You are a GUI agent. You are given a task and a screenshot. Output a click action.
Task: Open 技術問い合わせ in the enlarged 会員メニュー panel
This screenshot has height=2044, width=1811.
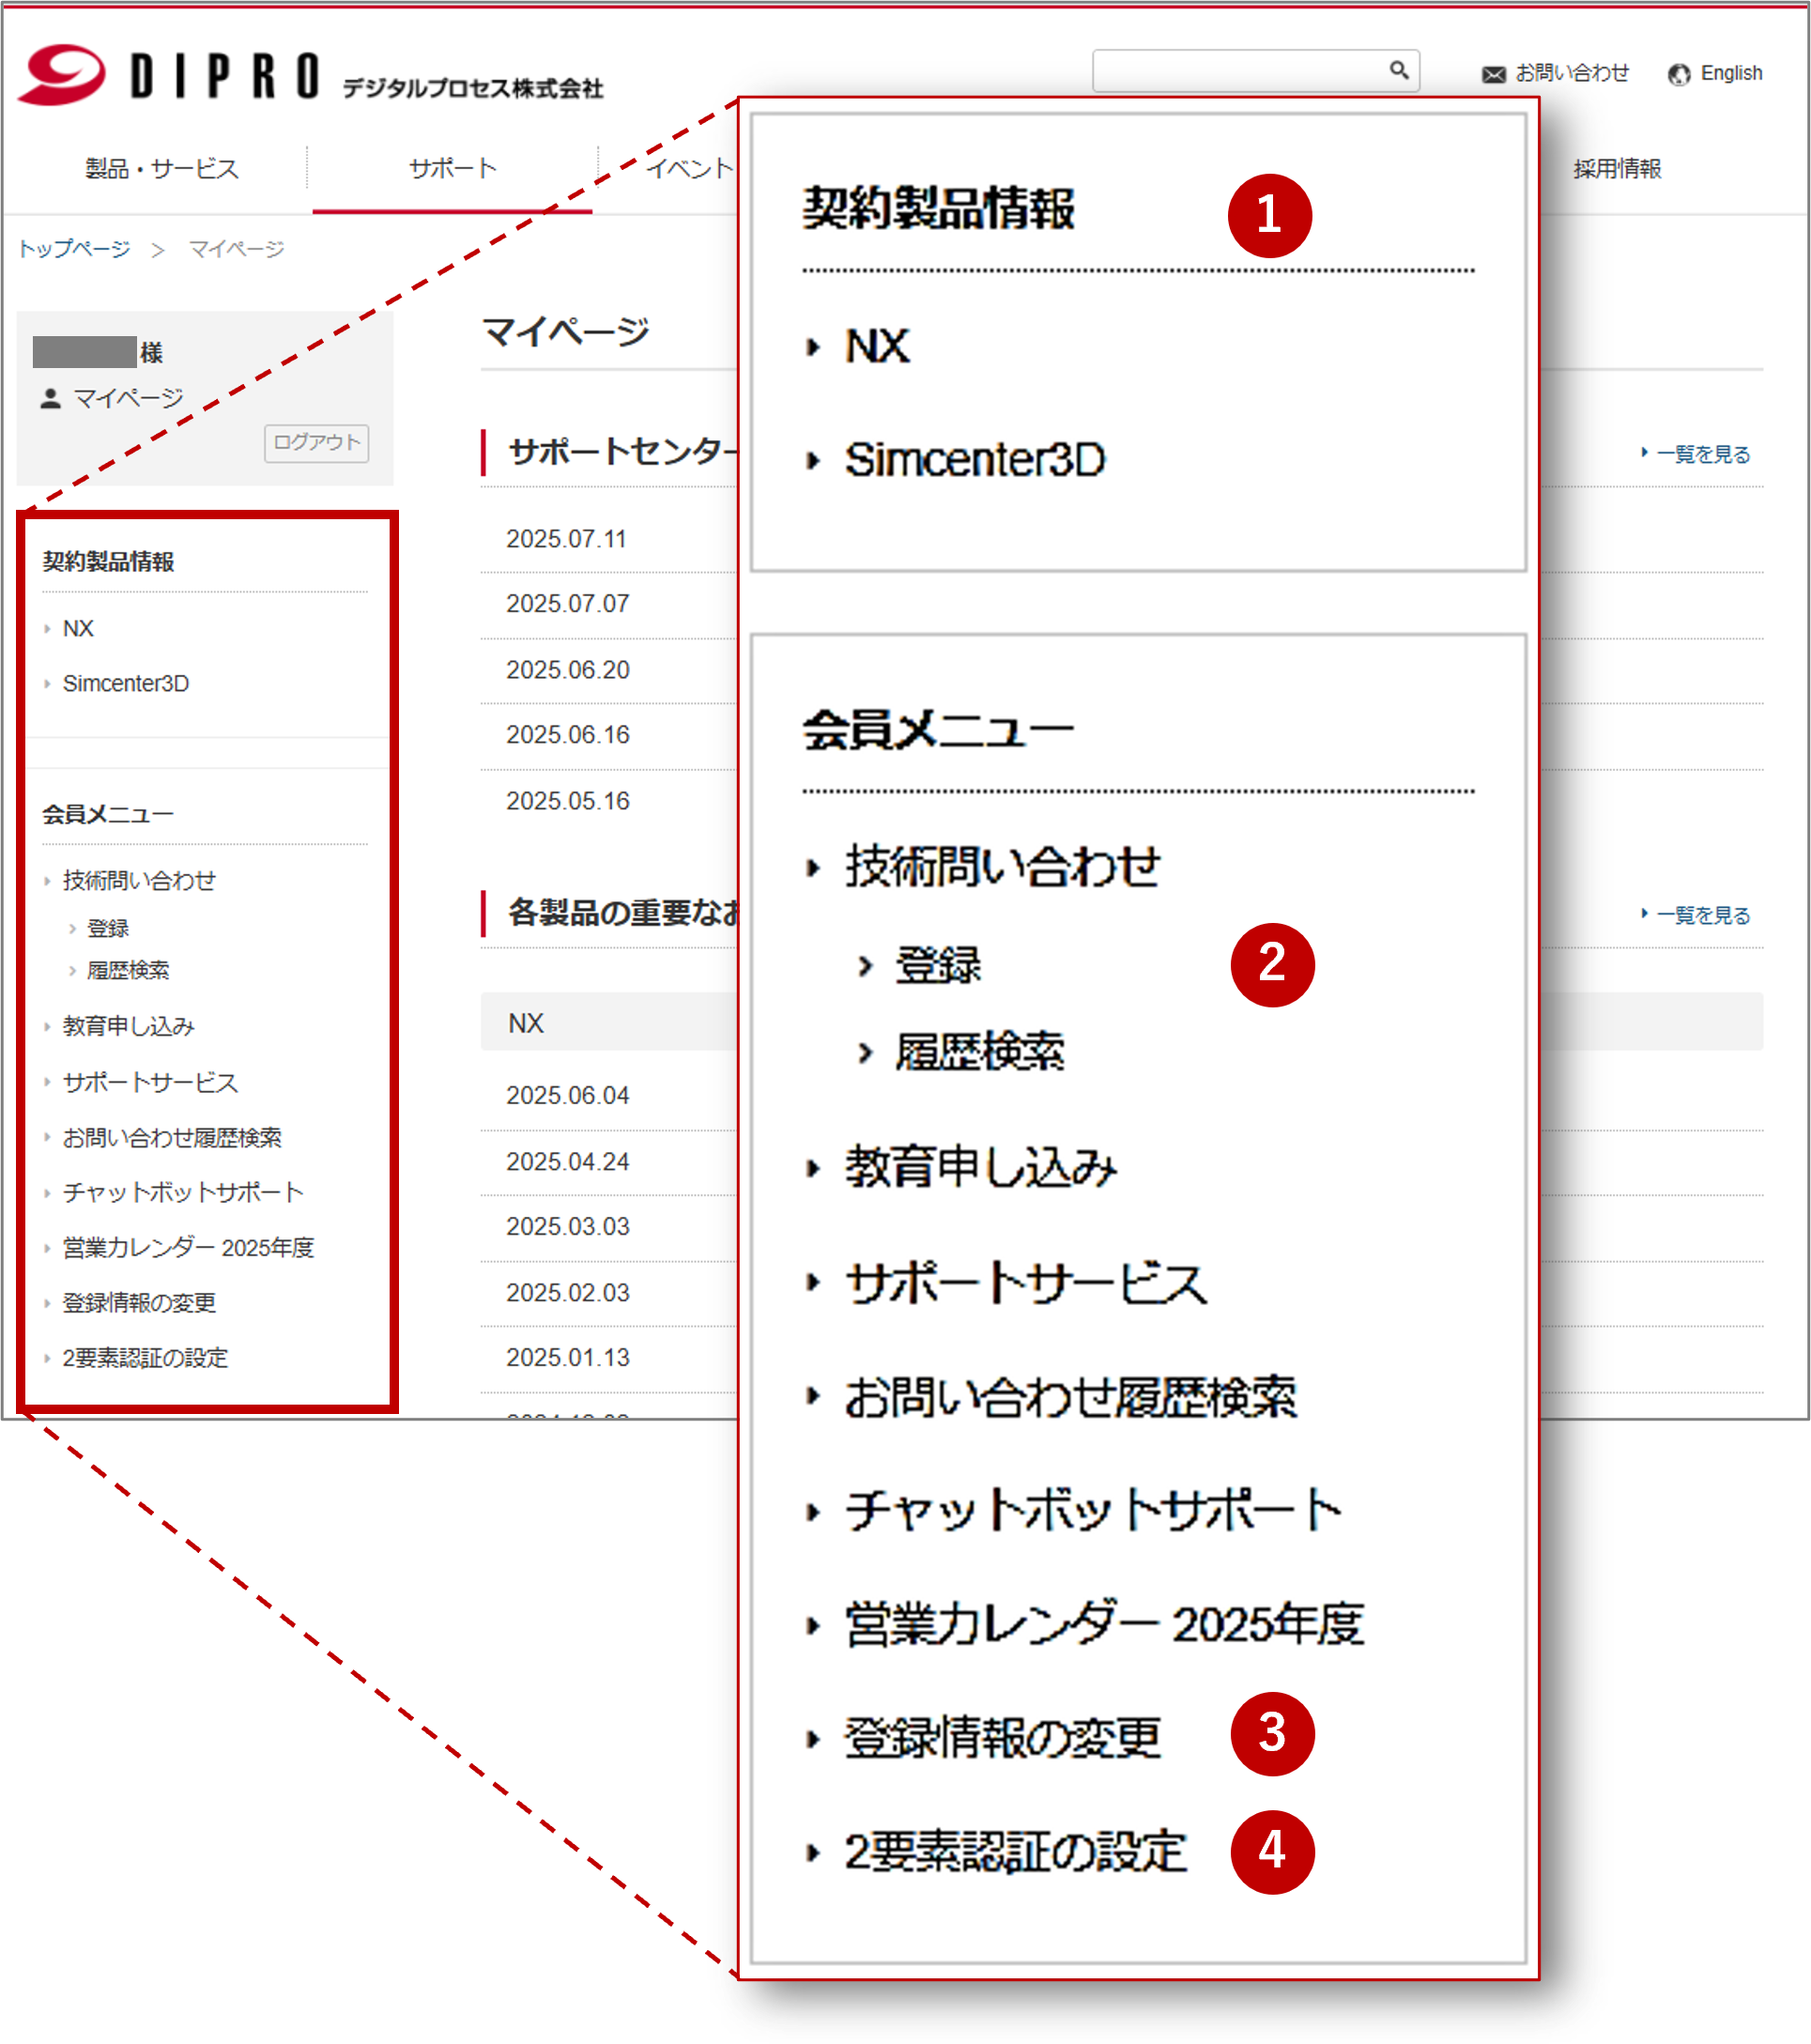coord(1003,866)
